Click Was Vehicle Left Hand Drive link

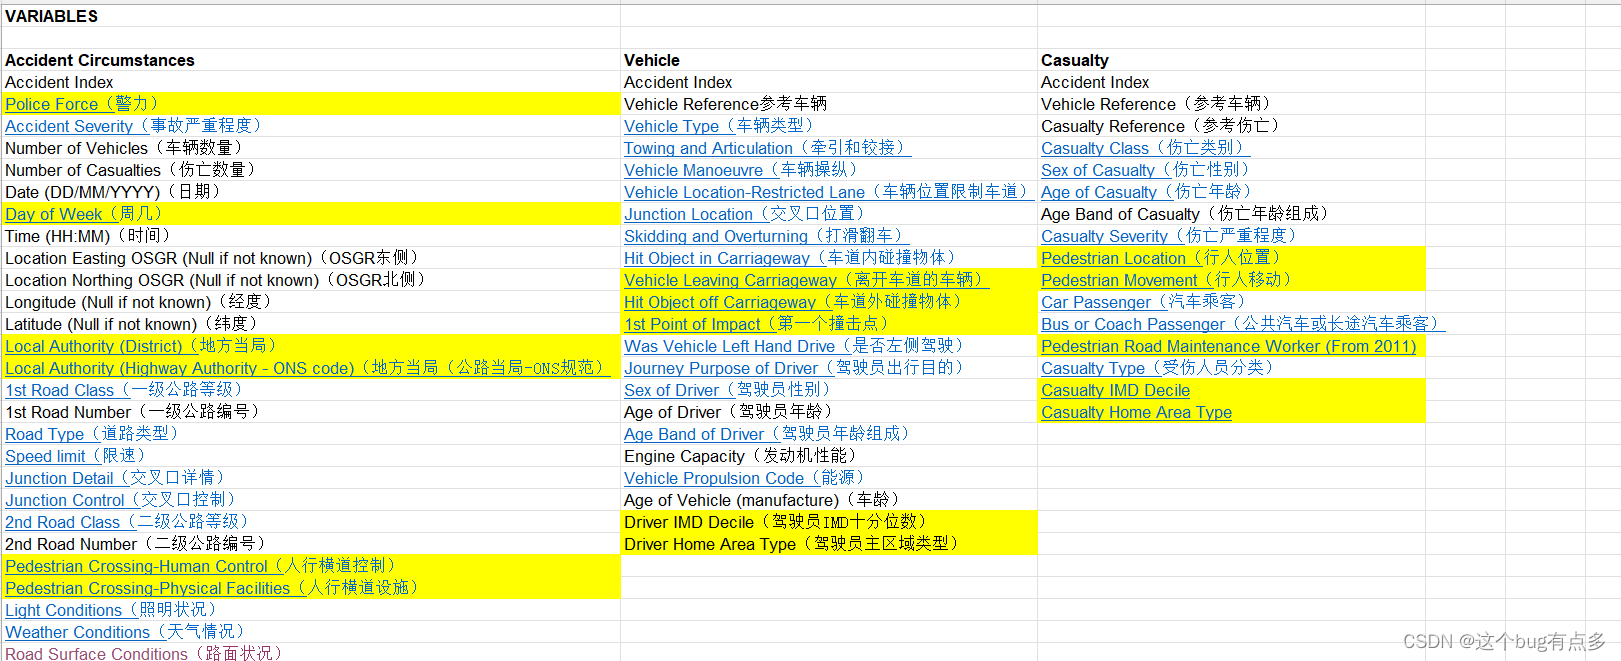pos(795,346)
